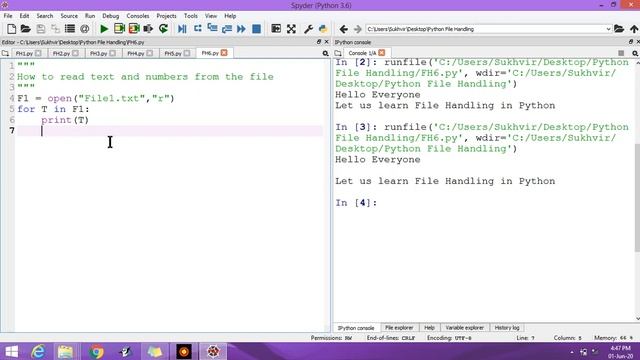Viewport: 640px width, 360px height.
Task: Open Google Chrome from the taskbar
Action: click(x=96, y=351)
